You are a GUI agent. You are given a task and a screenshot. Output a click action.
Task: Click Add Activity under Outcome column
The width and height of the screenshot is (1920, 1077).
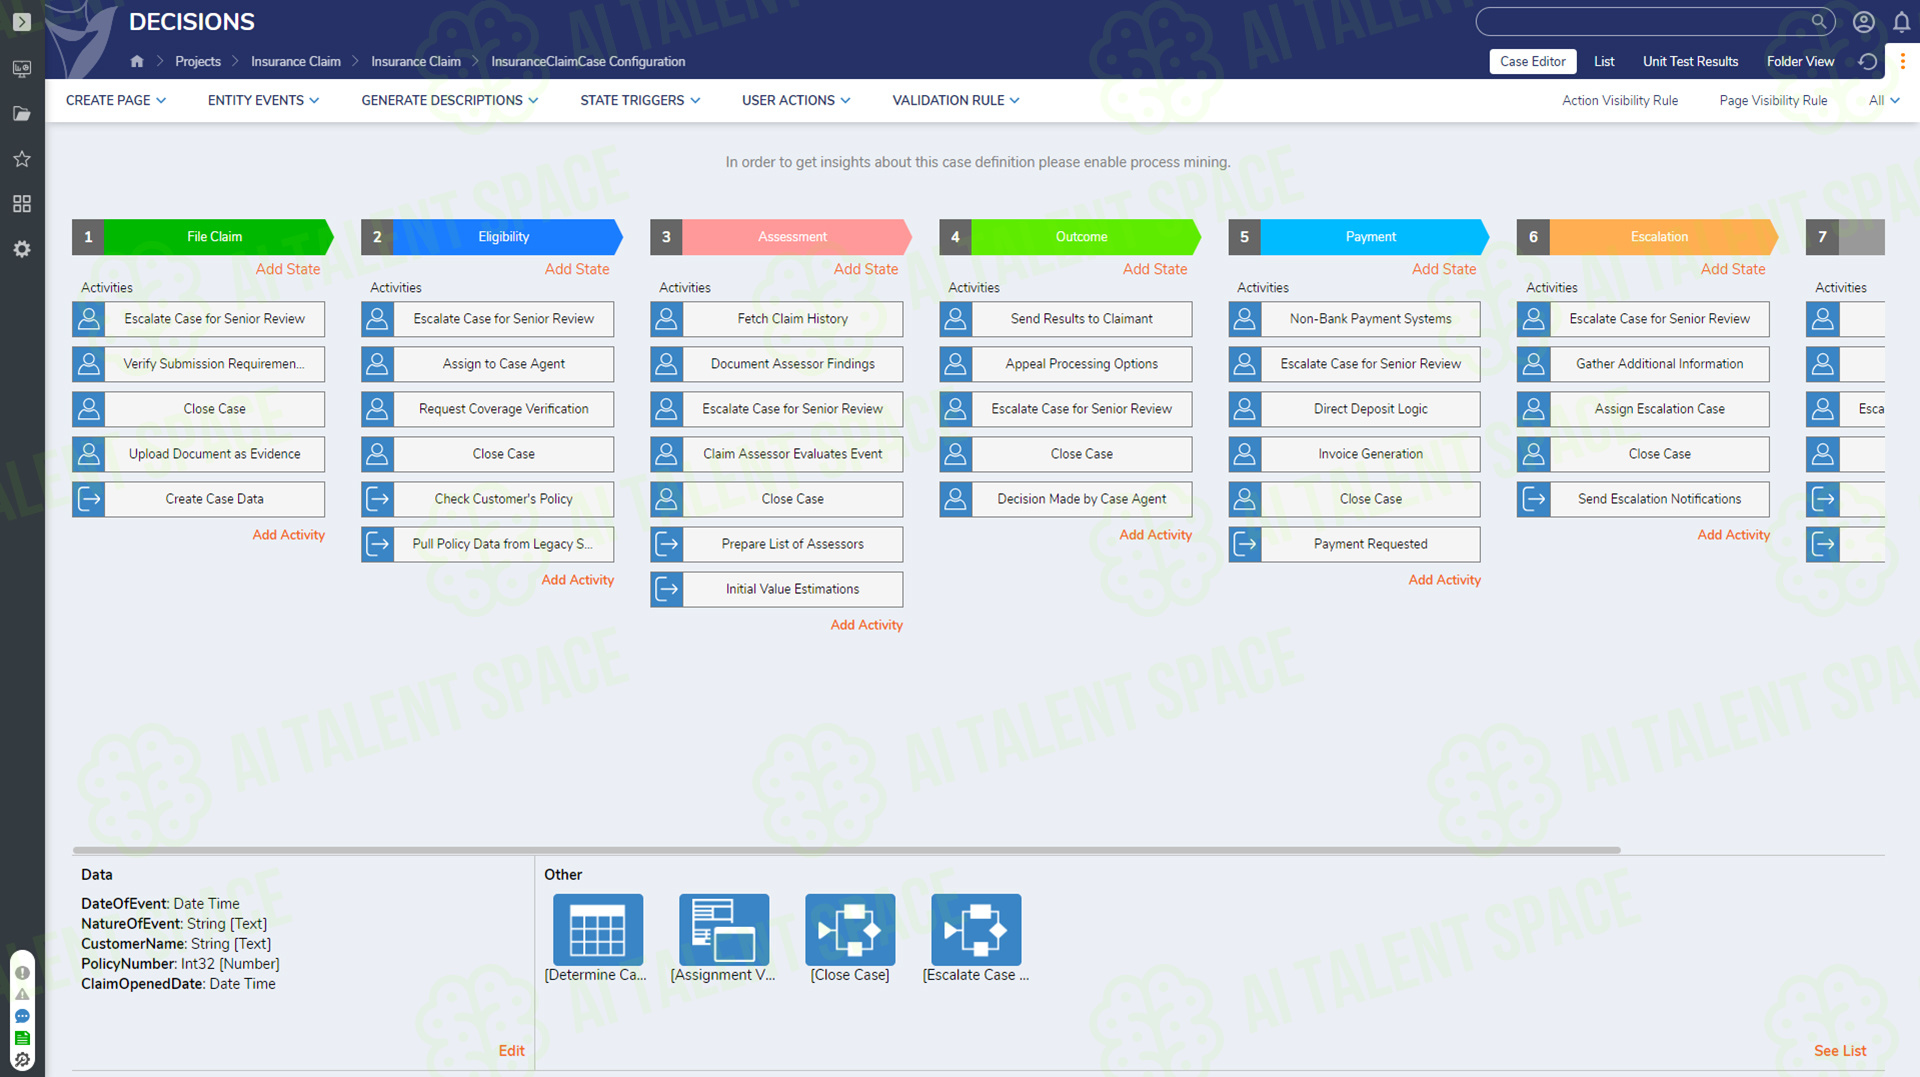pyautogui.click(x=1155, y=535)
